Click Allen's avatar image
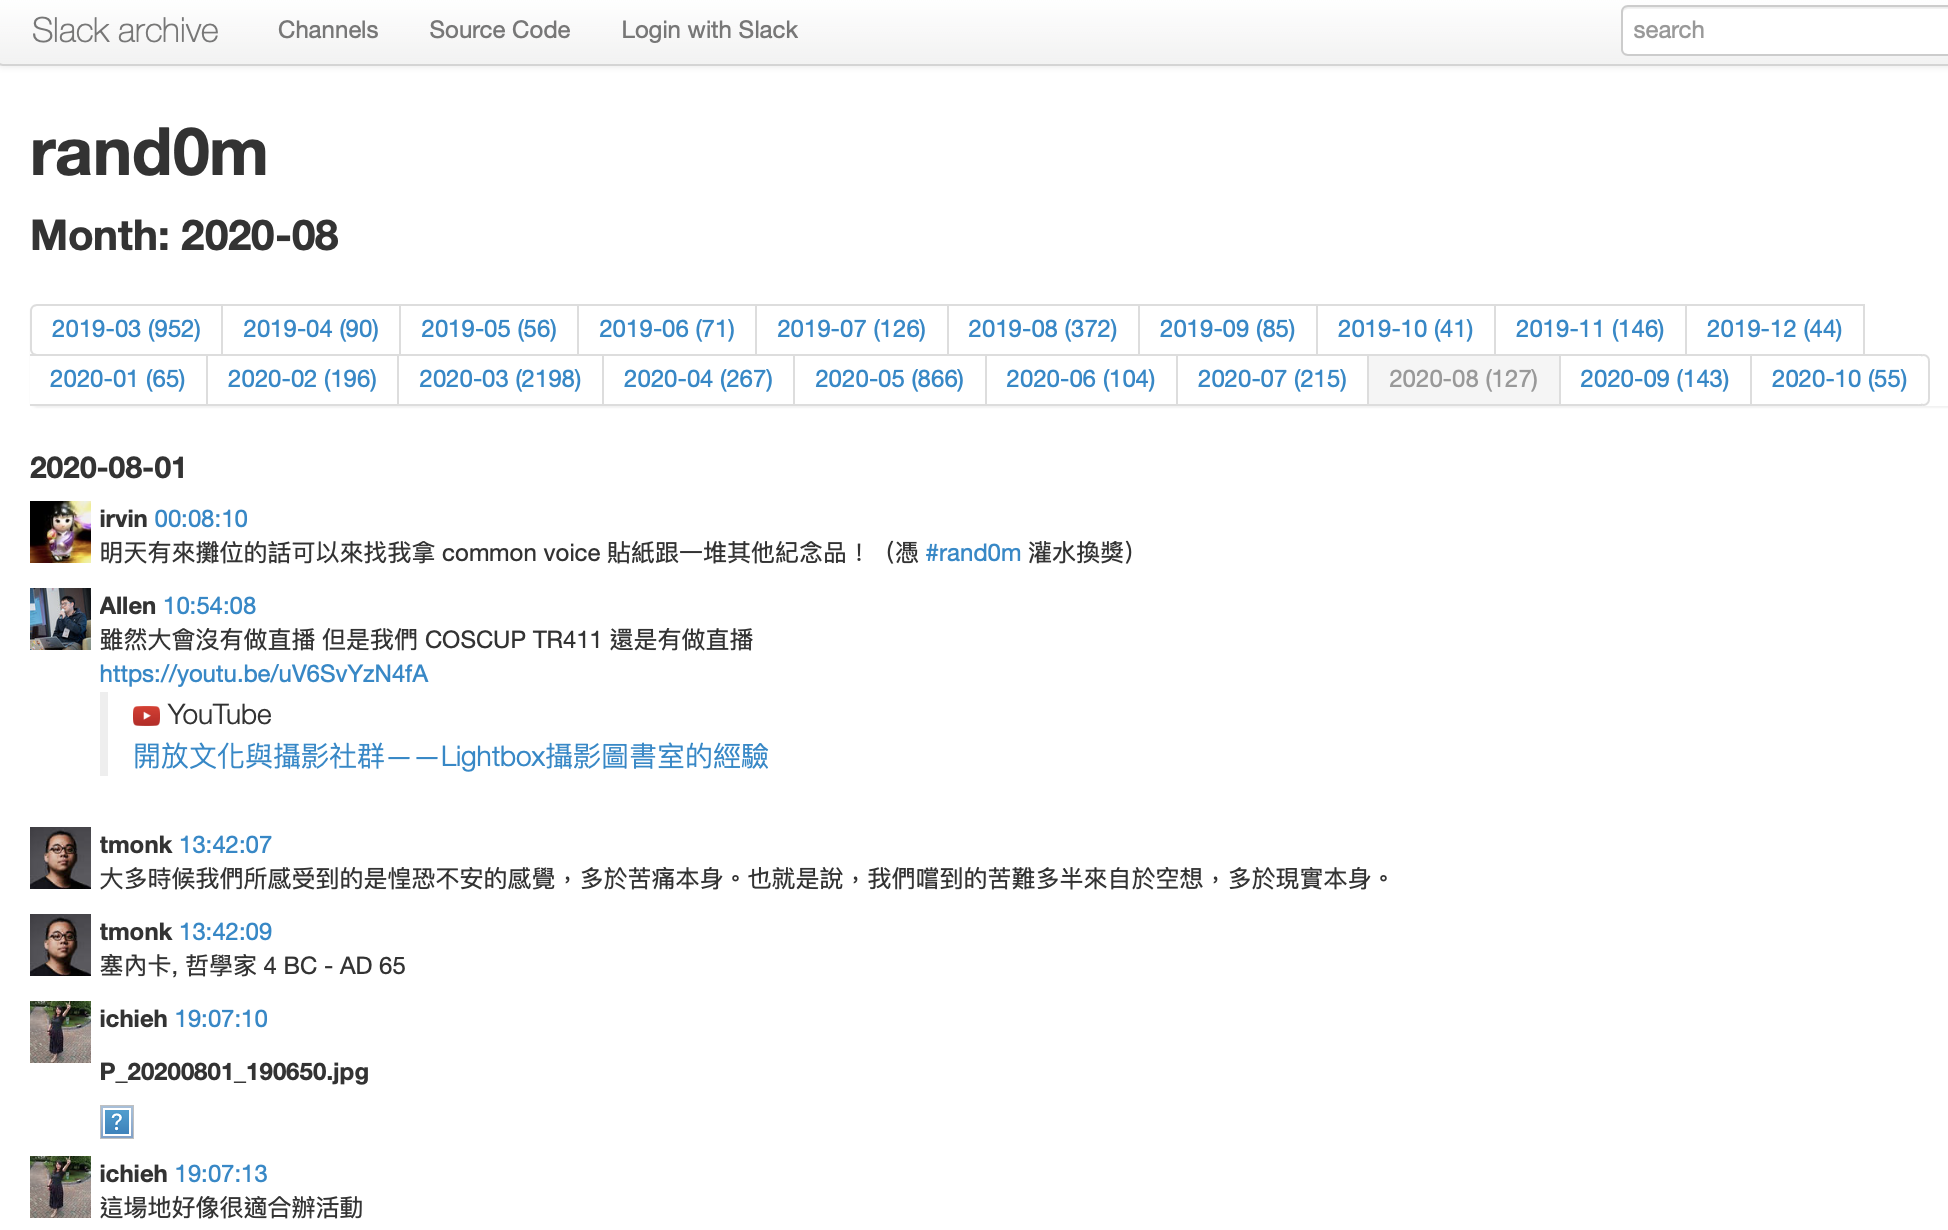 tap(60, 619)
